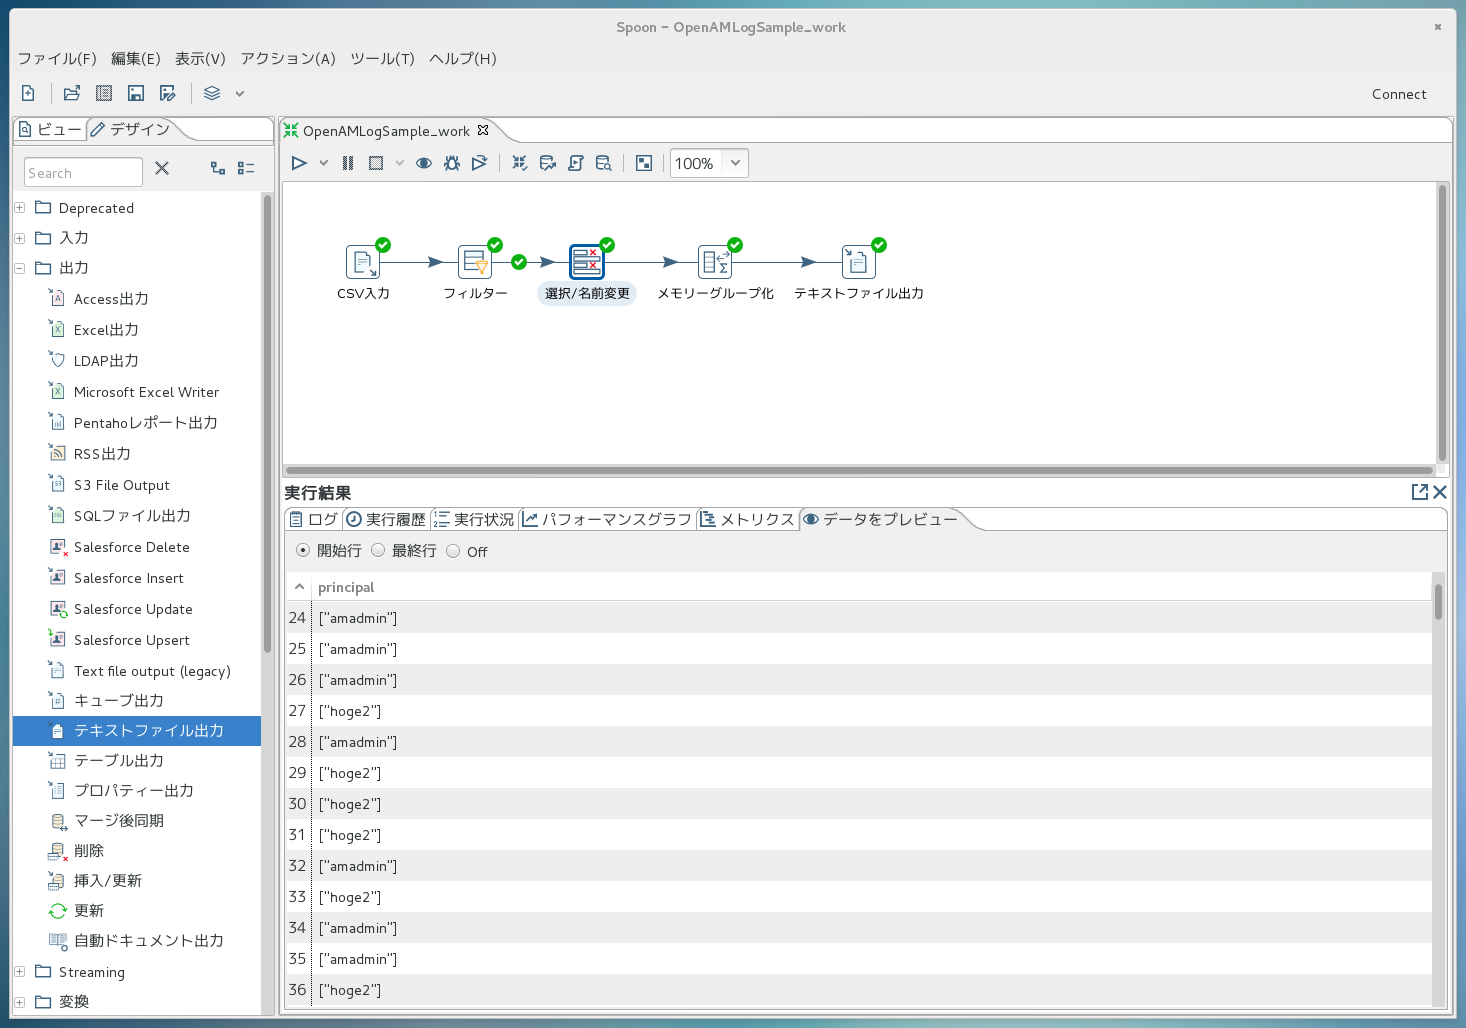
Task: Open the 編集(E) menu
Action: 136,59
